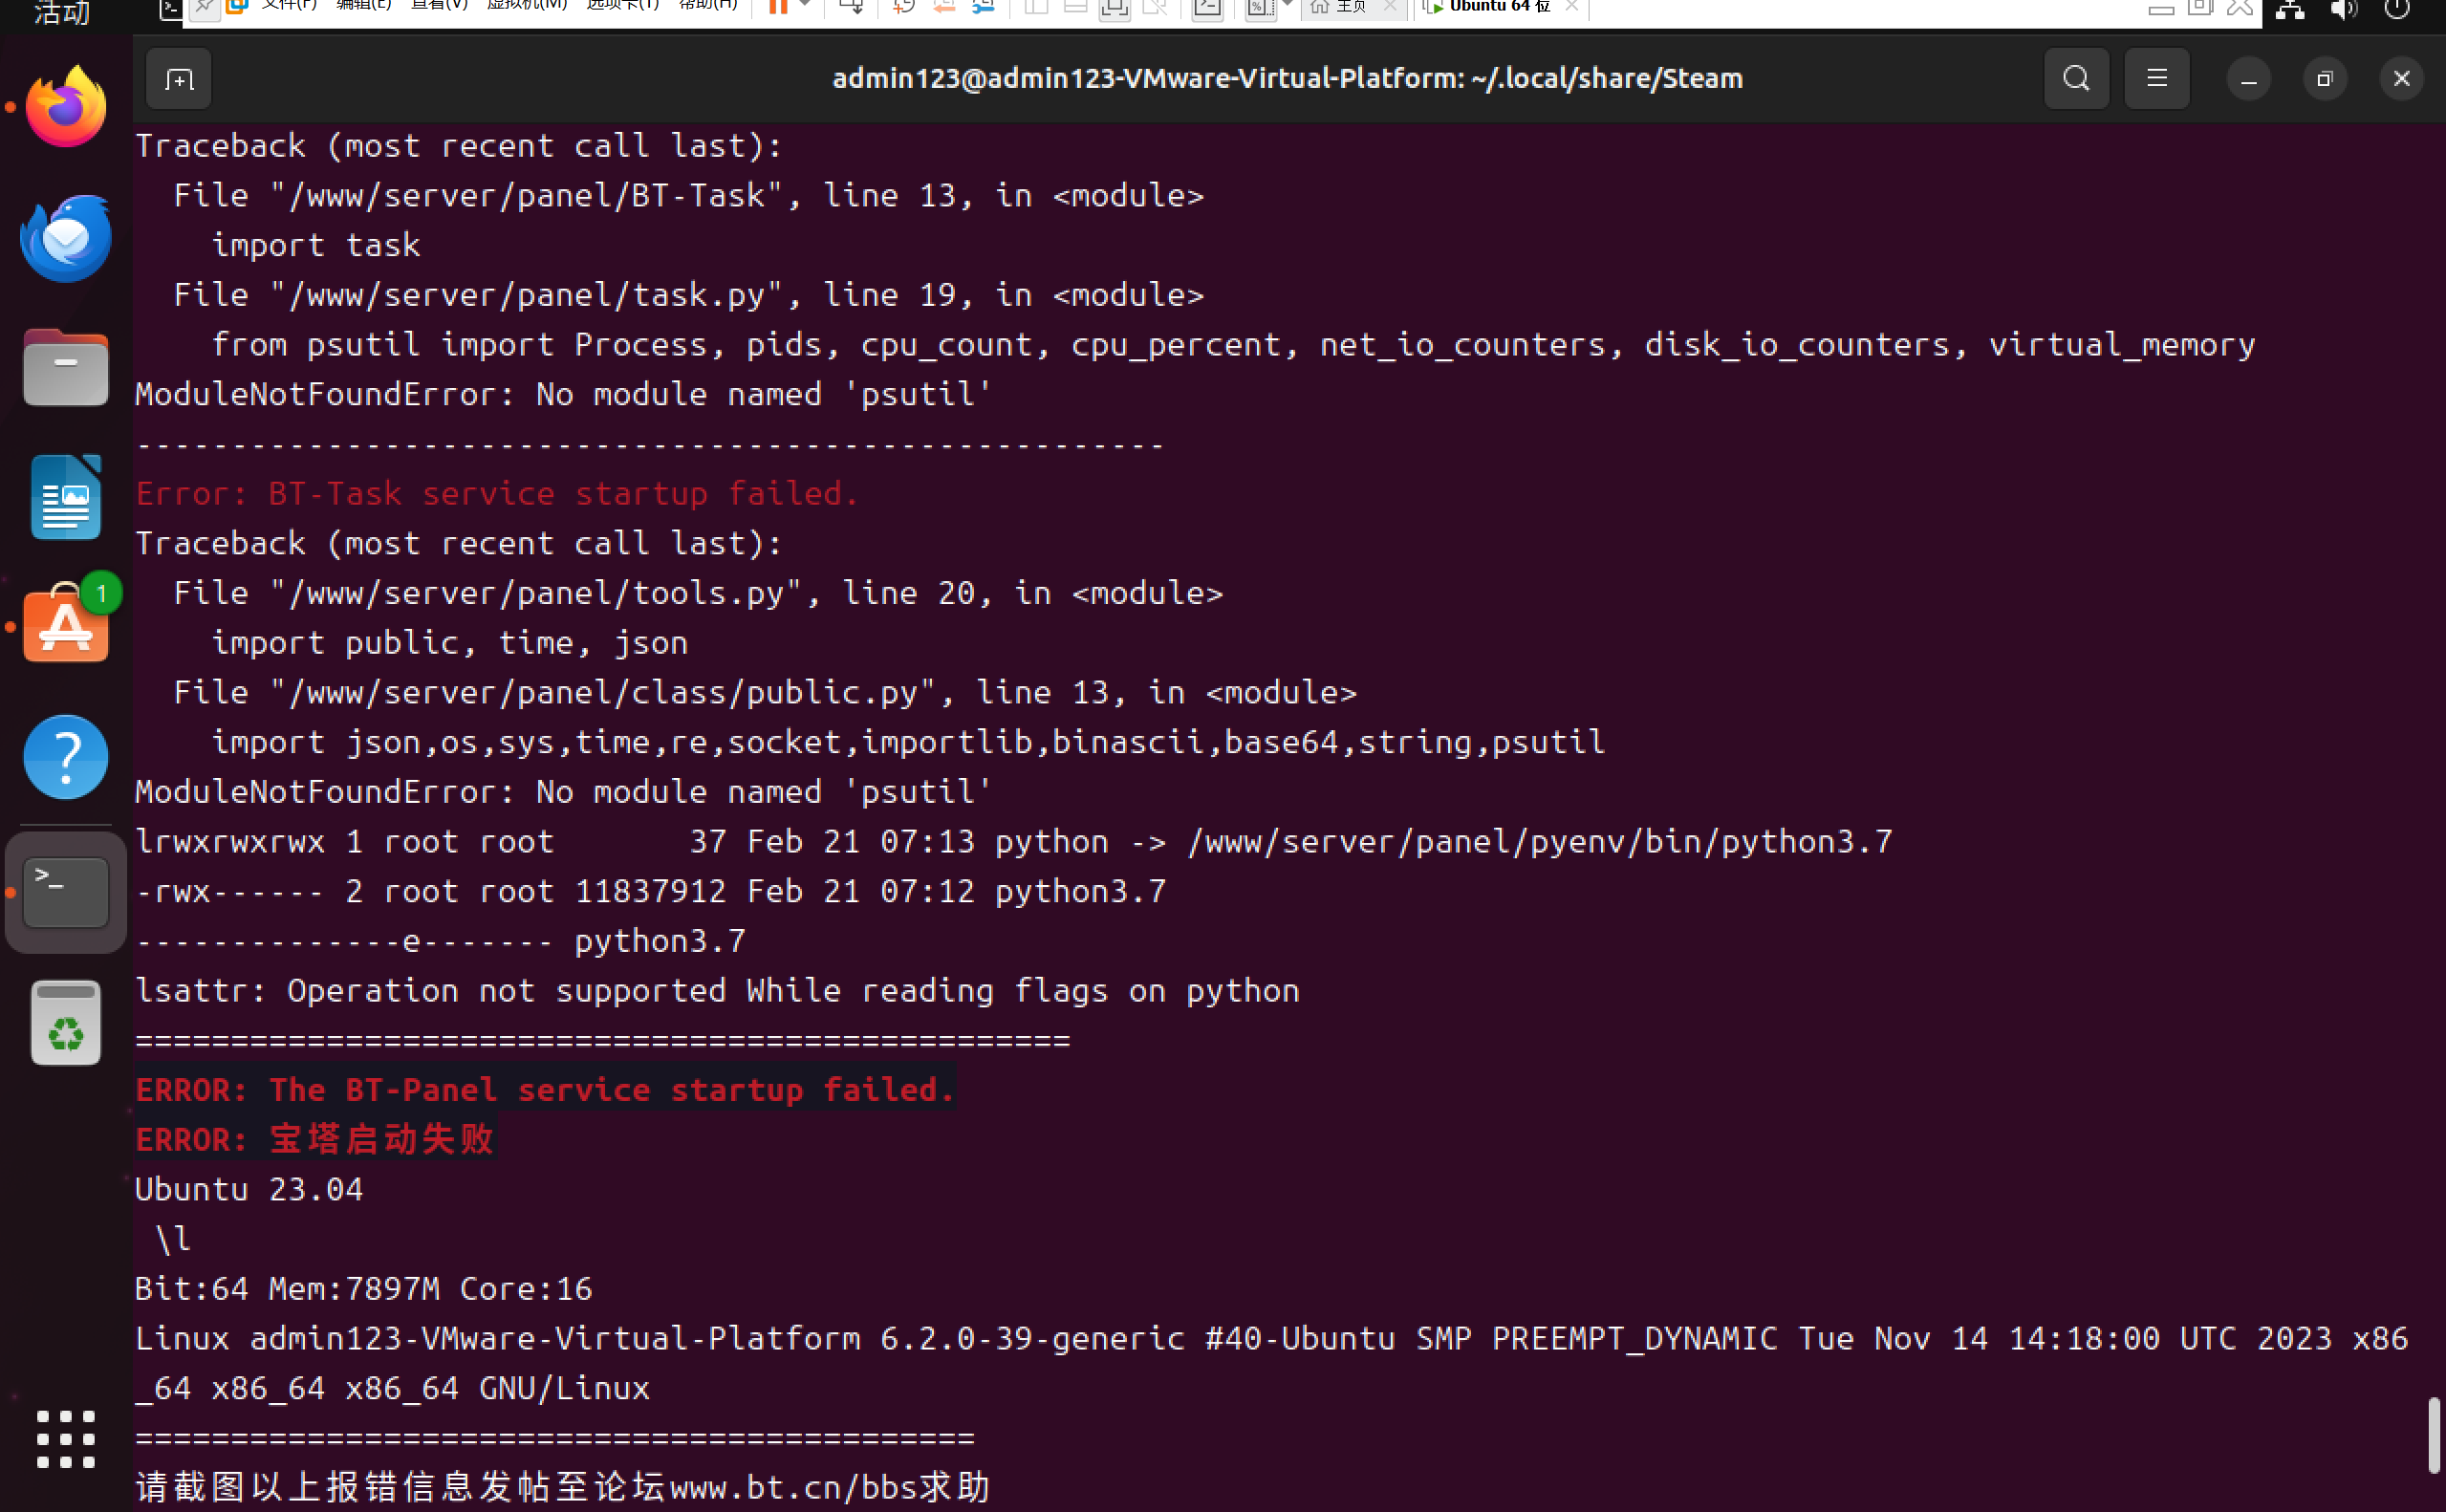Click the terminal vertical scrollbar thumb
This screenshot has height=1512, width=2446.
2433,1435
